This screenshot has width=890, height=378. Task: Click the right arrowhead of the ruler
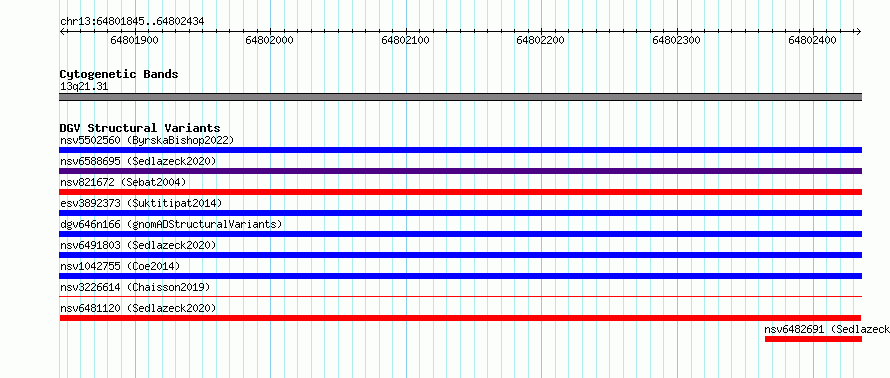tap(859, 31)
